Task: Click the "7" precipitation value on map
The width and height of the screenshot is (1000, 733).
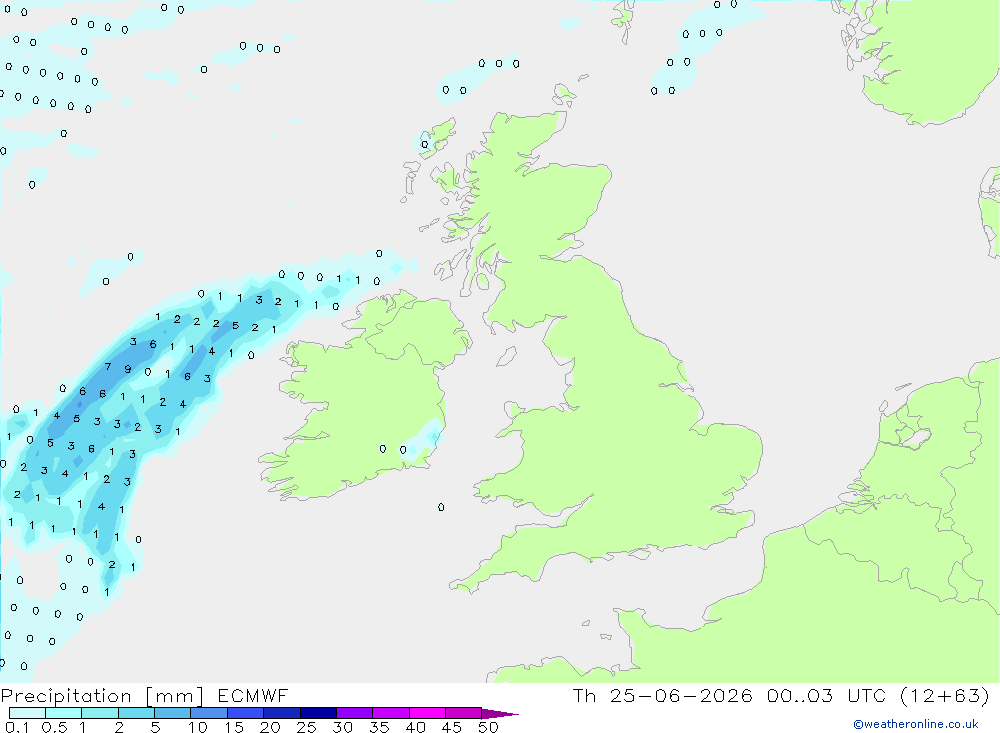Action: click(x=108, y=367)
